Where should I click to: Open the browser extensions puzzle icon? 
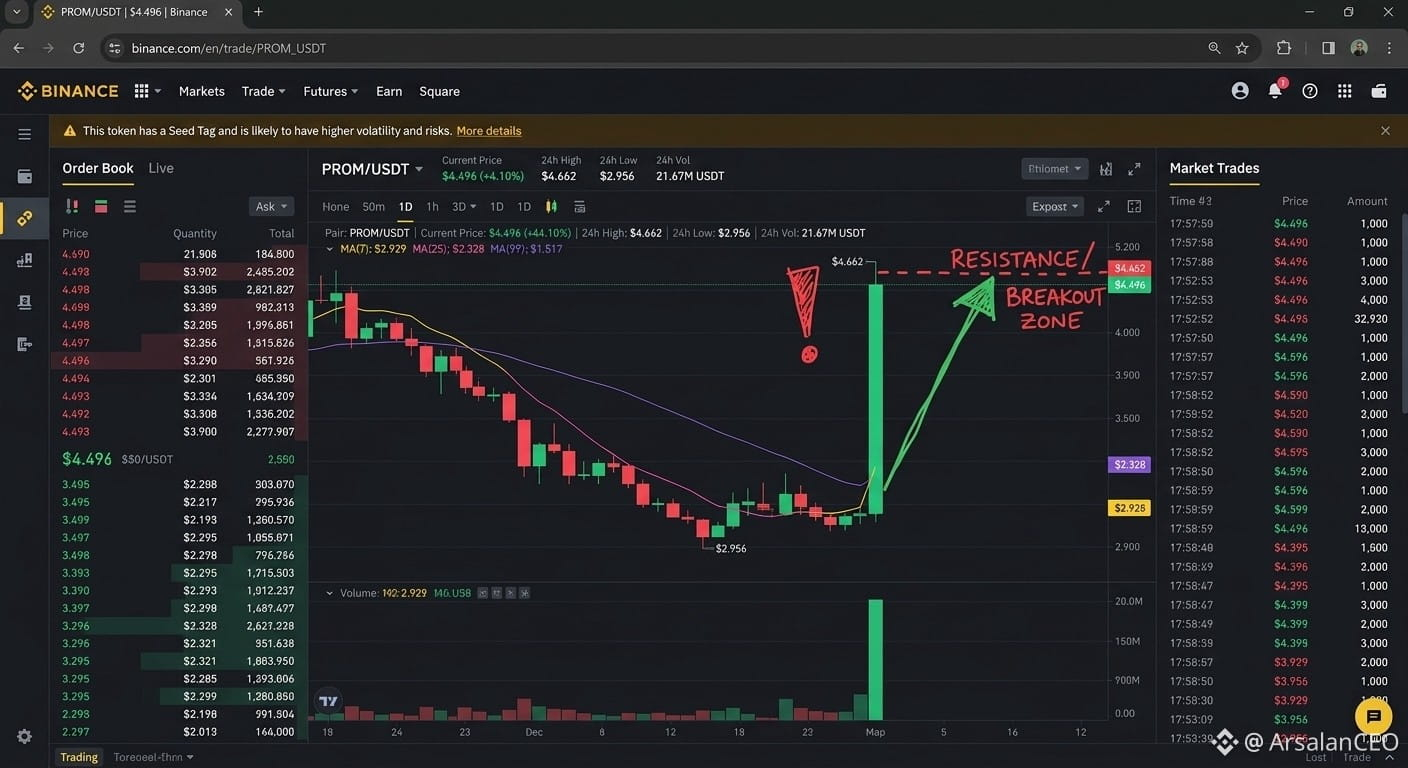pyautogui.click(x=1284, y=48)
